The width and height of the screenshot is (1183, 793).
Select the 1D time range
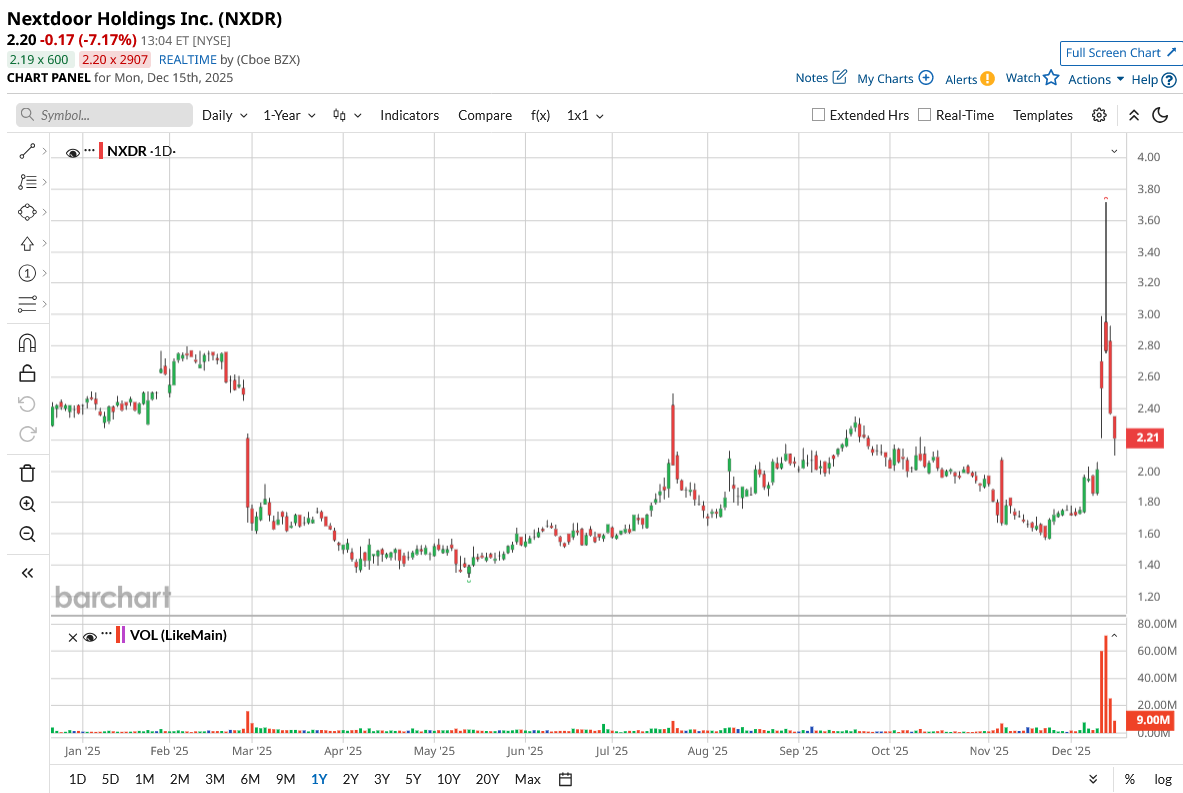(x=77, y=779)
